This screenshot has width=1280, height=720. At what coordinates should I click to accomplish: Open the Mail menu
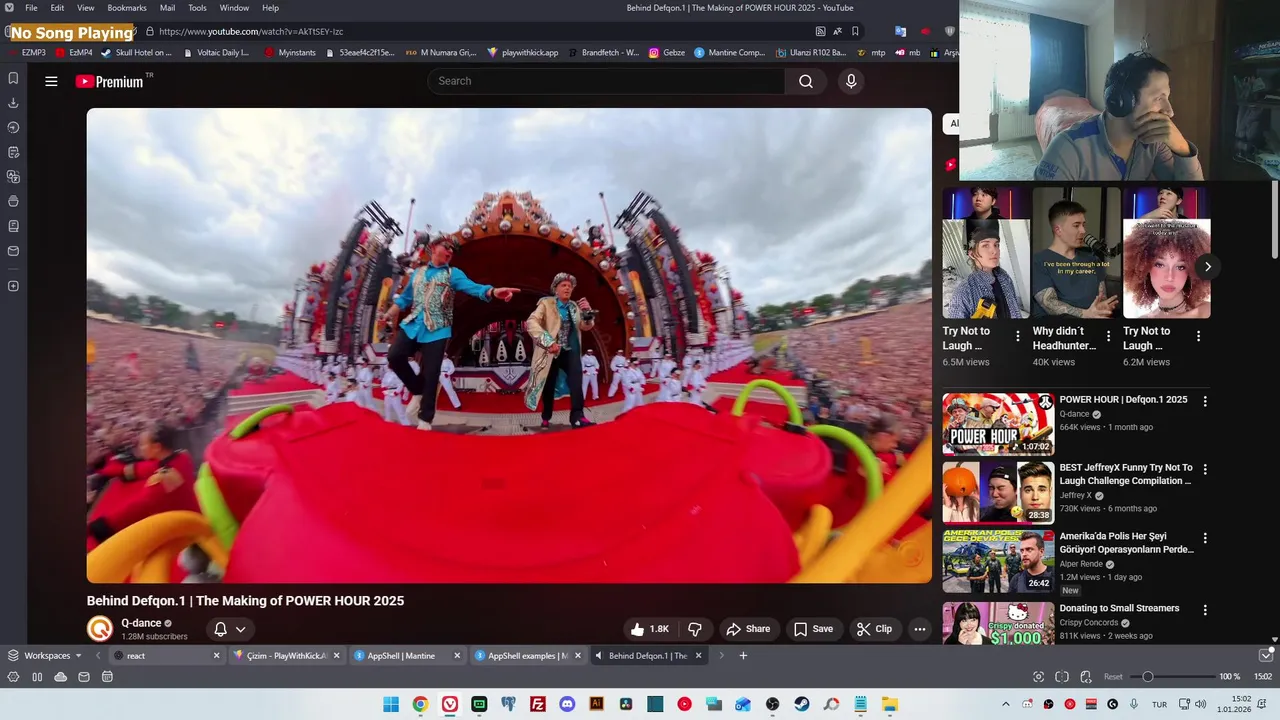click(167, 8)
